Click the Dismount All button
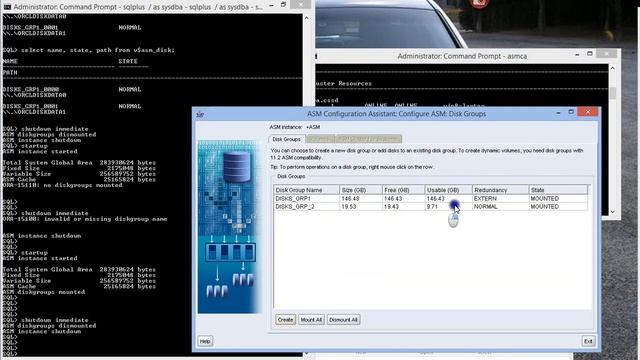 coord(343,320)
